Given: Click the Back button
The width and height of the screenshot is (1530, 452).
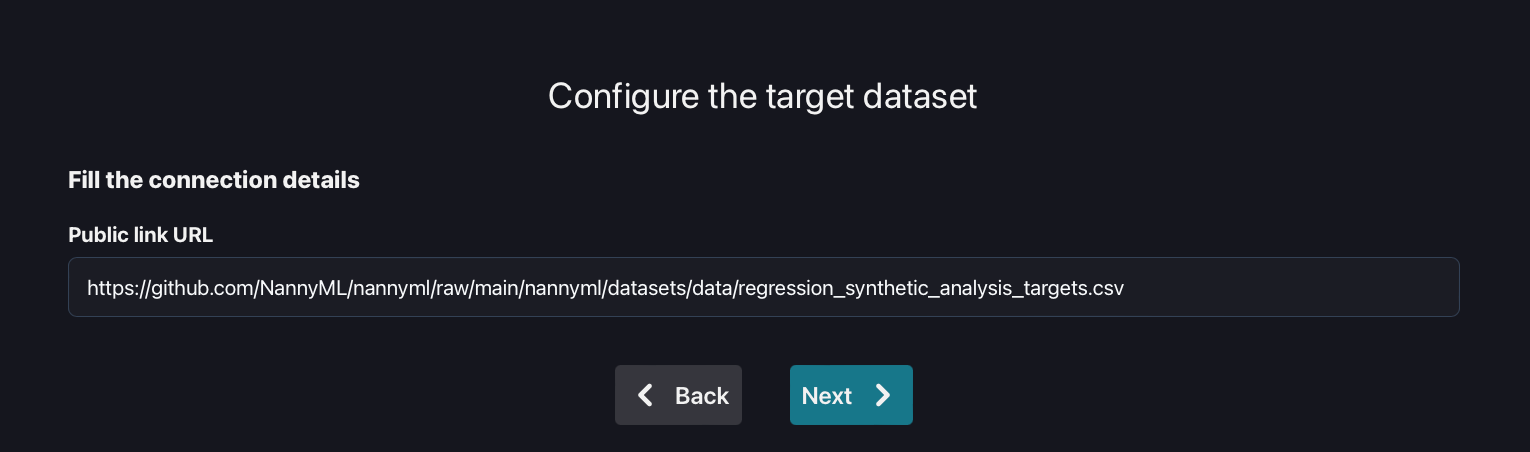Looking at the screenshot, I should click(678, 395).
